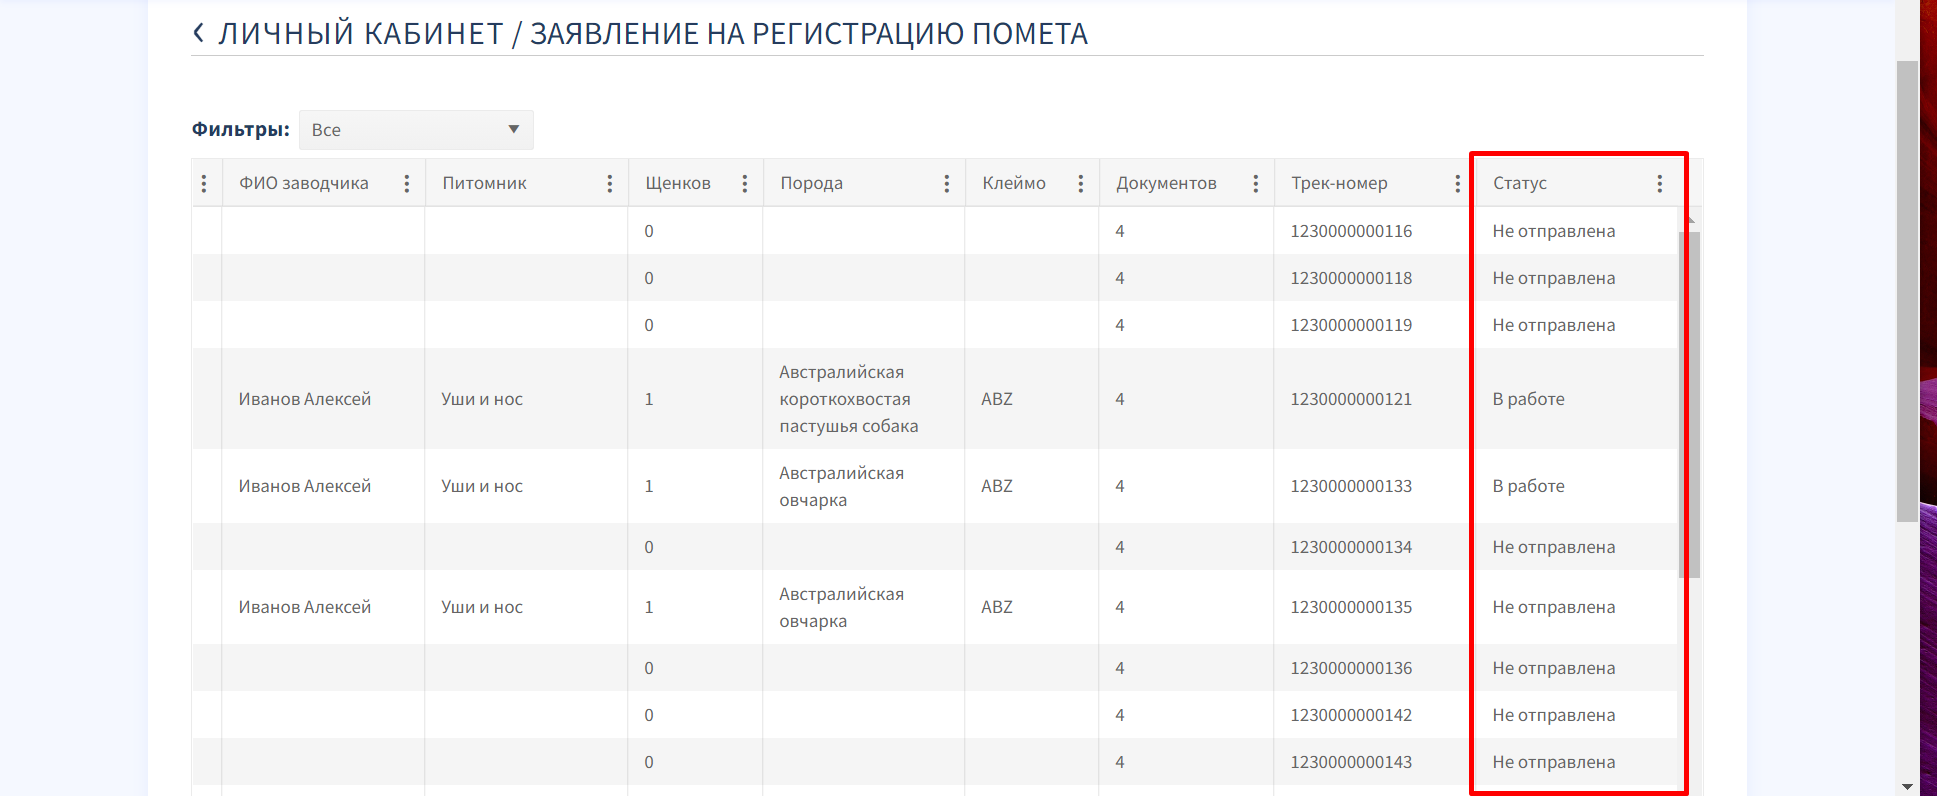Open column menu for Порода
The image size is (1937, 796).
point(946,183)
